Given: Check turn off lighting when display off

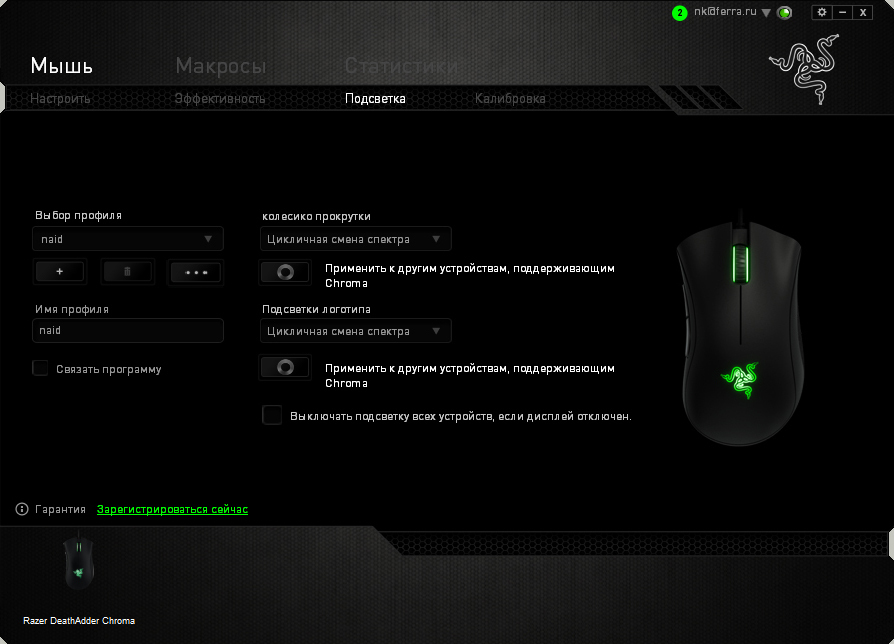Looking at the screenshot, I should point(272,415).
